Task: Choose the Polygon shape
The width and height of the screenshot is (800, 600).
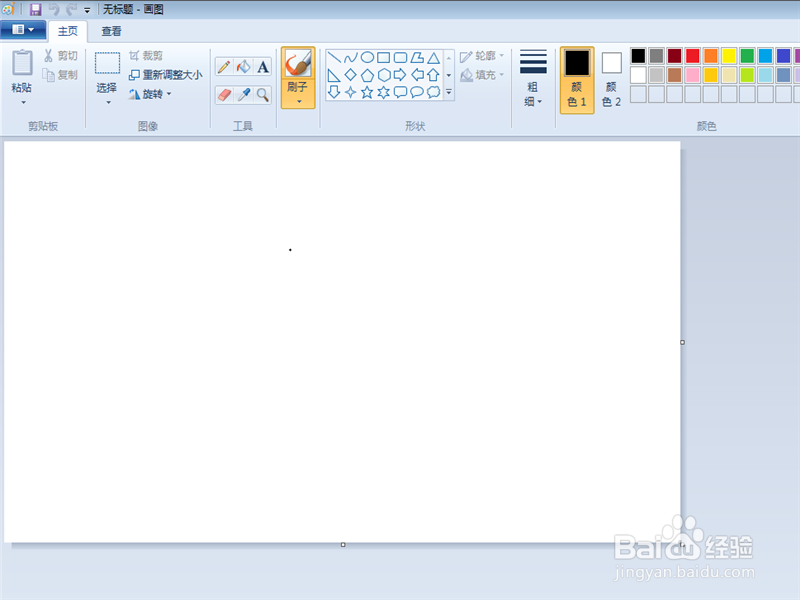Action: point(417,57)
